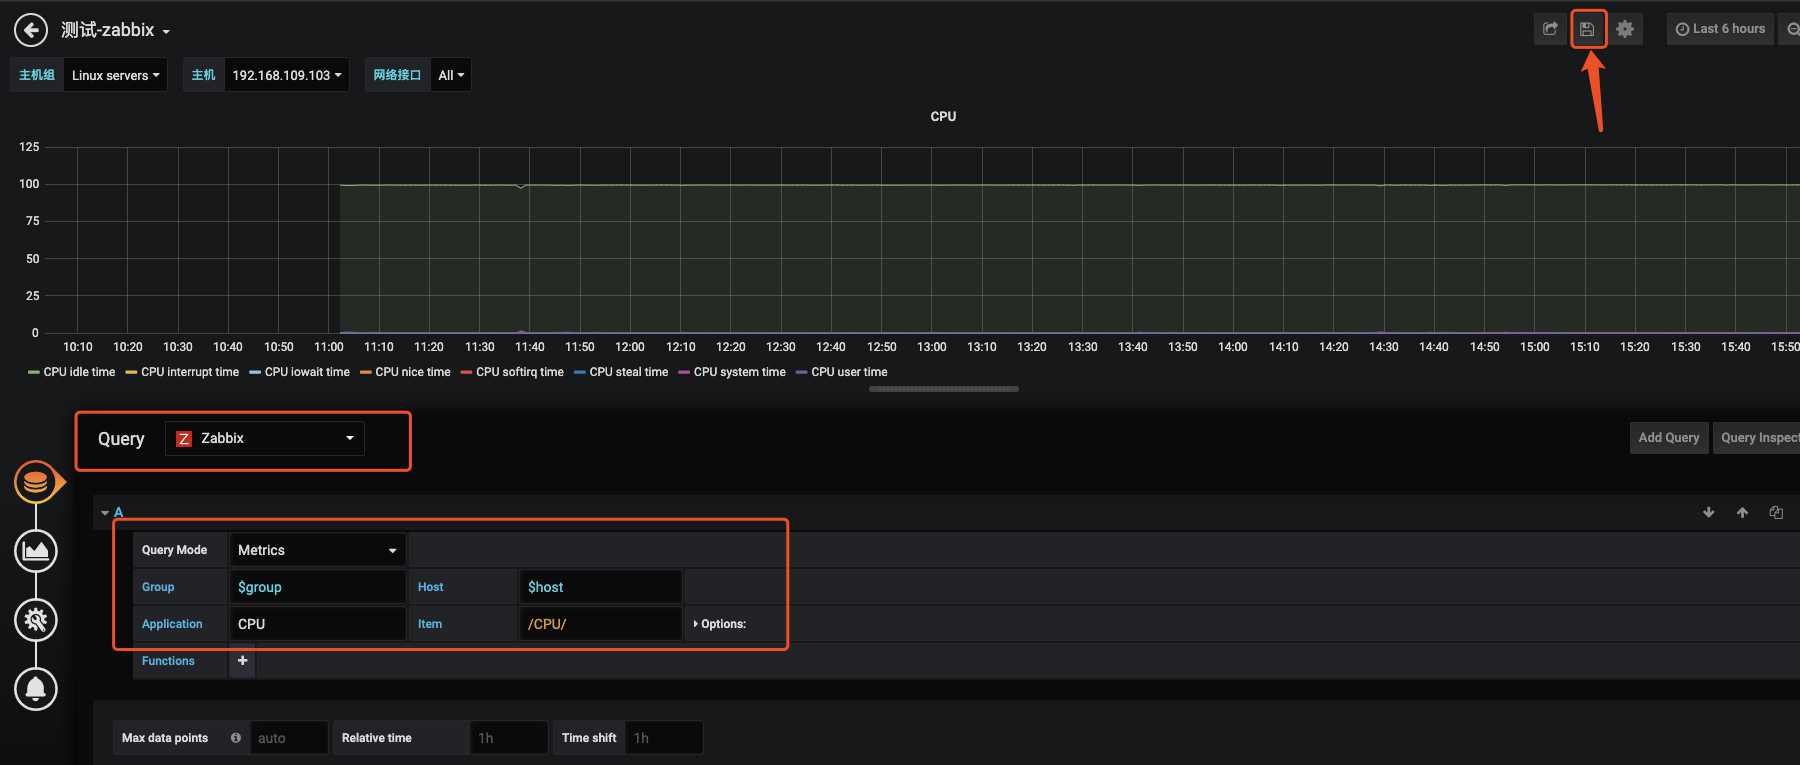The width and height of the screenshot is (1800, 765).
Task: Open the Linux servers host group dropdown
Action: pos(115,75)
